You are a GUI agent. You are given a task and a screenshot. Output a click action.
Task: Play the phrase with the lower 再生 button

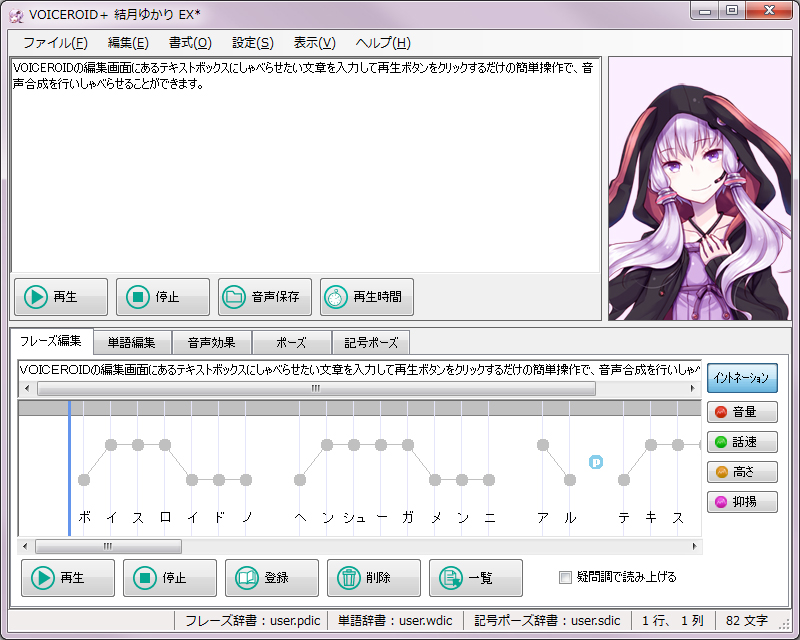(x=68, y=578)
